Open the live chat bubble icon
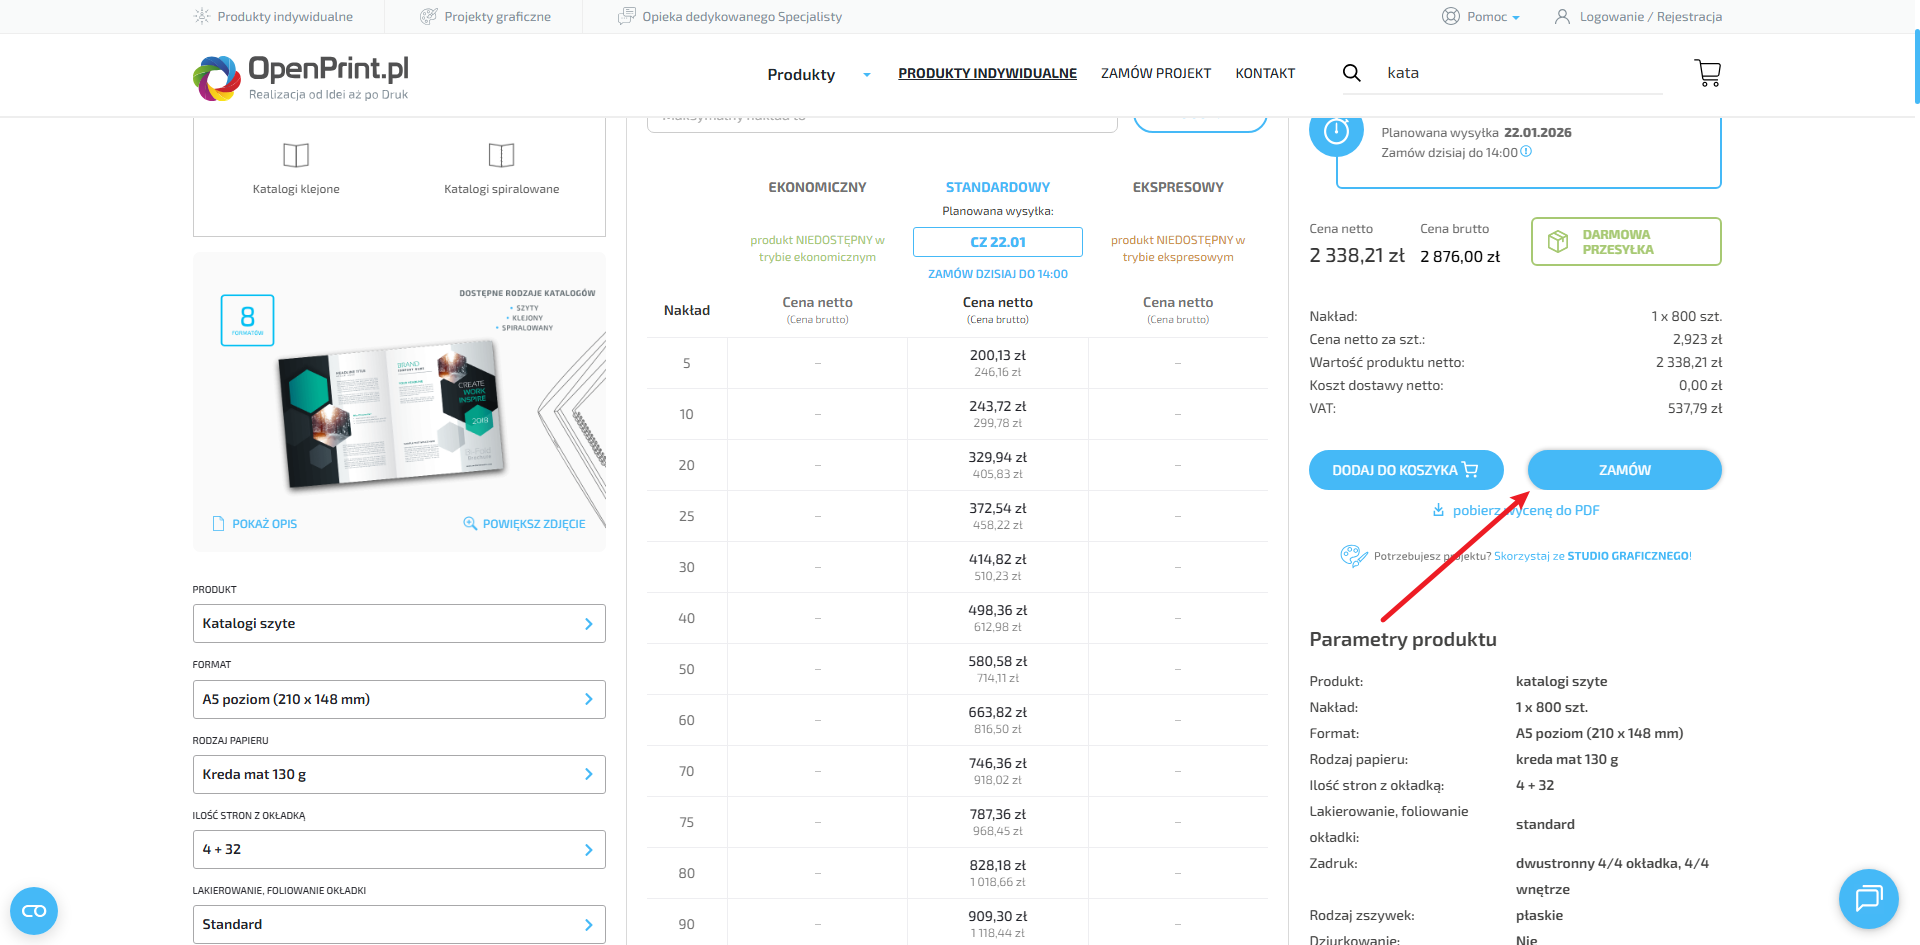The width and height of the screenshot is (1920, 945). point(1868,898)
